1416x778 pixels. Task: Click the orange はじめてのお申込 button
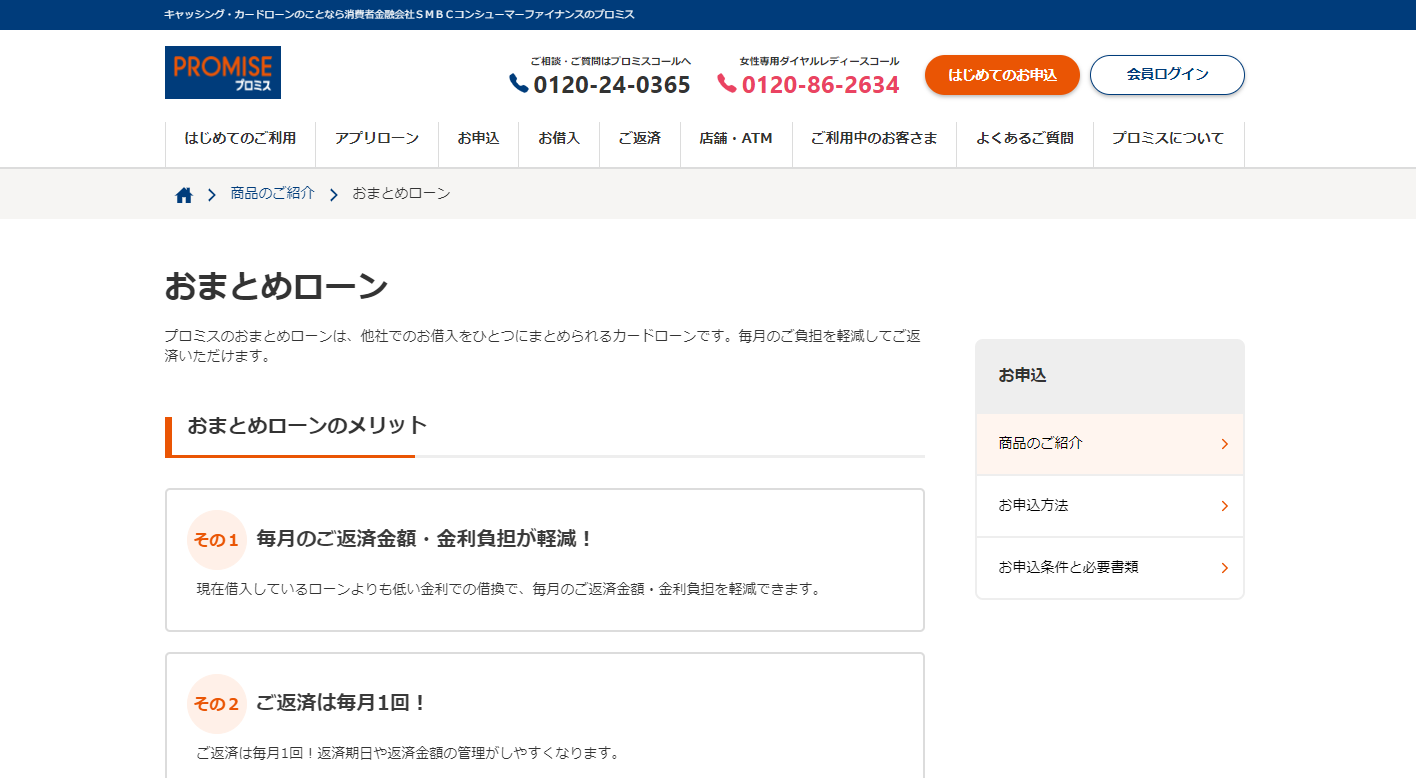(1002, 75)
